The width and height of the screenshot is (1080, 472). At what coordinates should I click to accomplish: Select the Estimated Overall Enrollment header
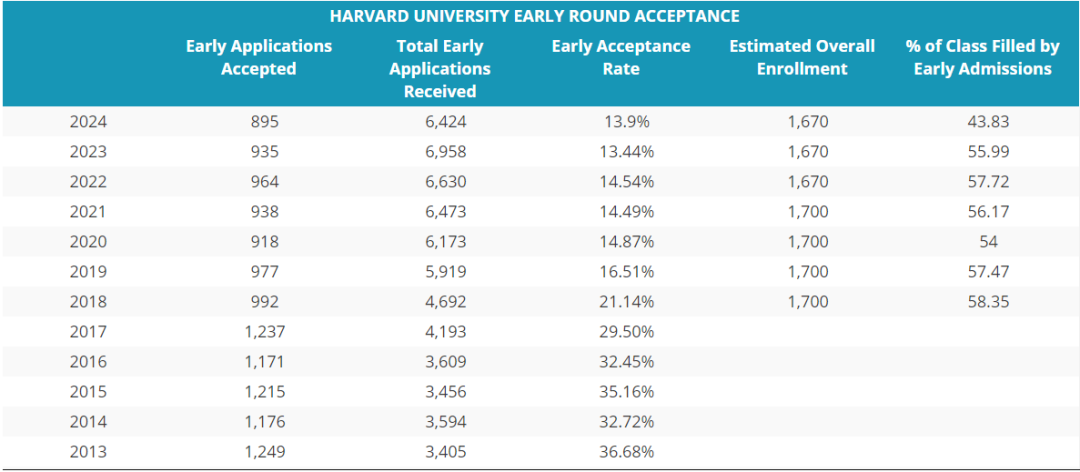802,58
